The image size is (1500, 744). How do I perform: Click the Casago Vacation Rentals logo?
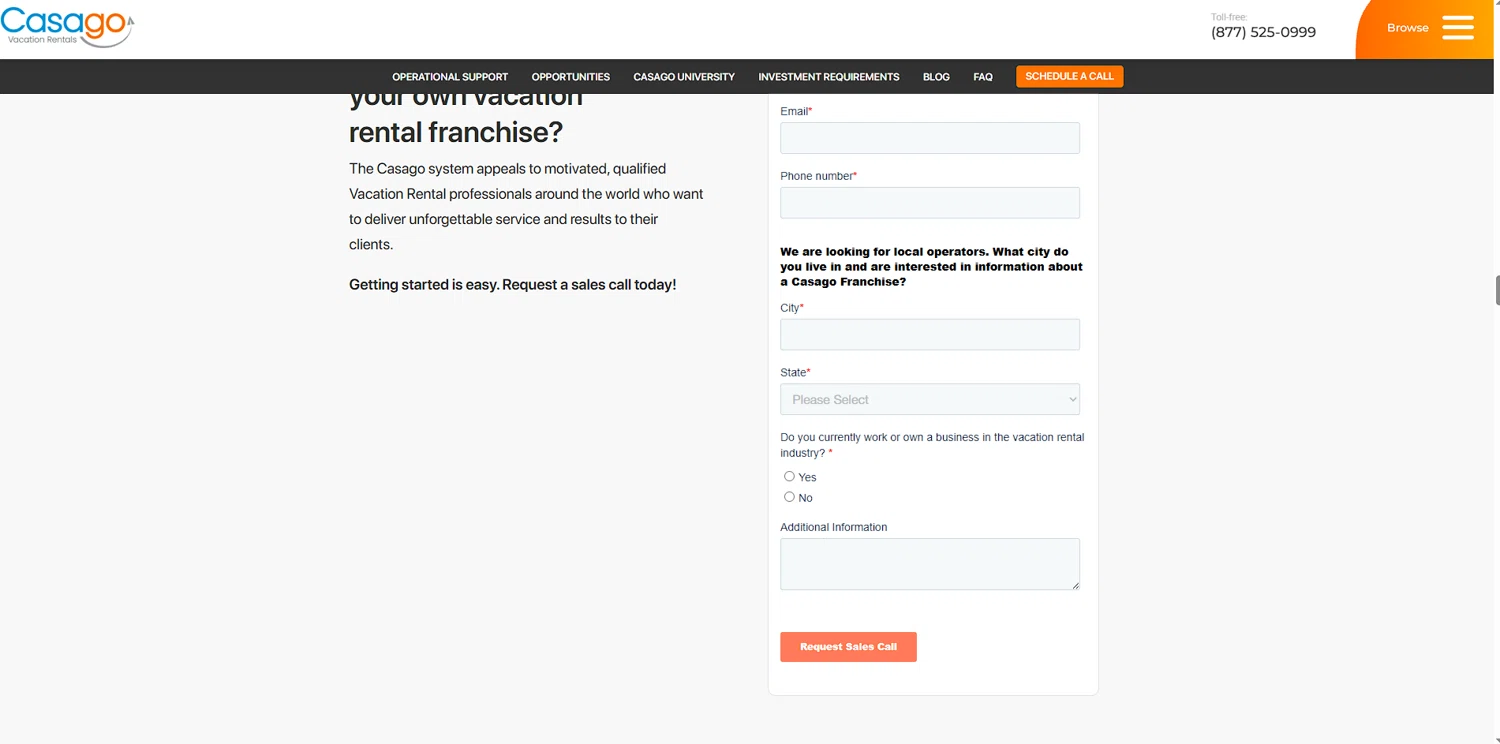67,27
